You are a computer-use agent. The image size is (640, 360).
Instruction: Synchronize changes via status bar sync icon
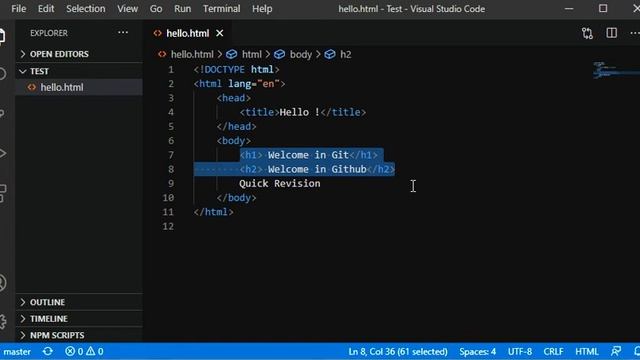point(47,351)
